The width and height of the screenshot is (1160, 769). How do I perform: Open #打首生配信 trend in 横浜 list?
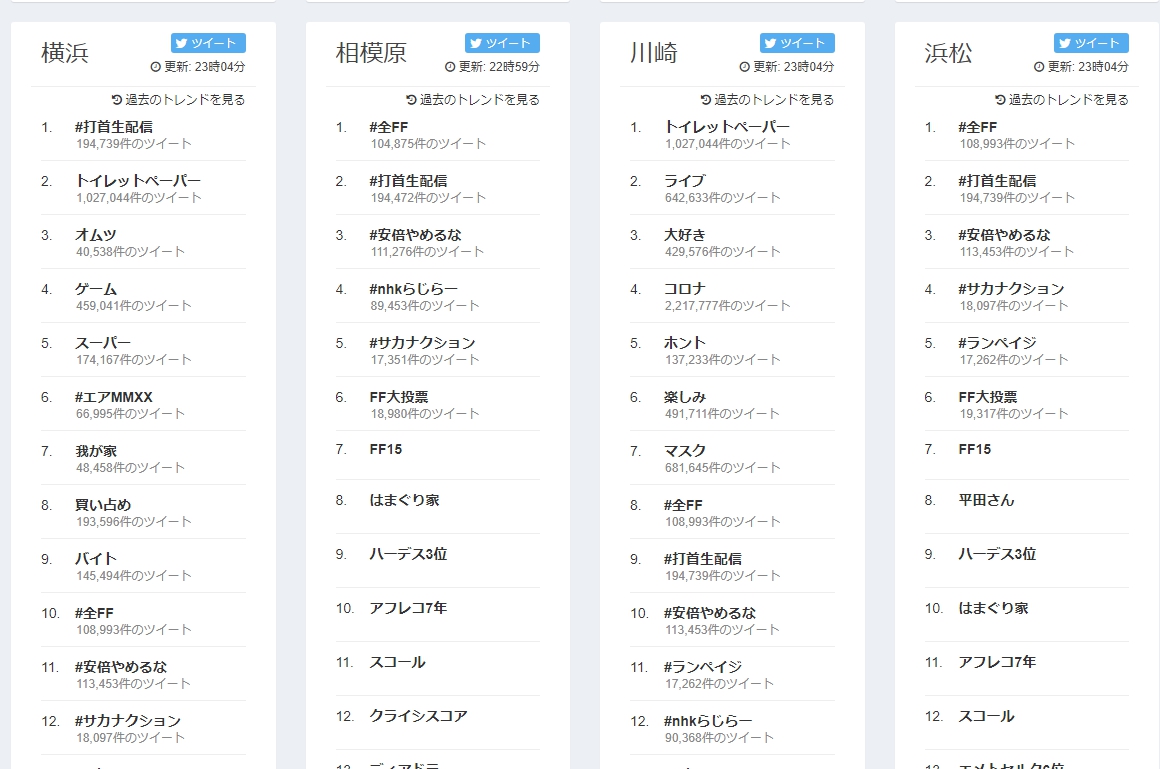coord(114,127)
